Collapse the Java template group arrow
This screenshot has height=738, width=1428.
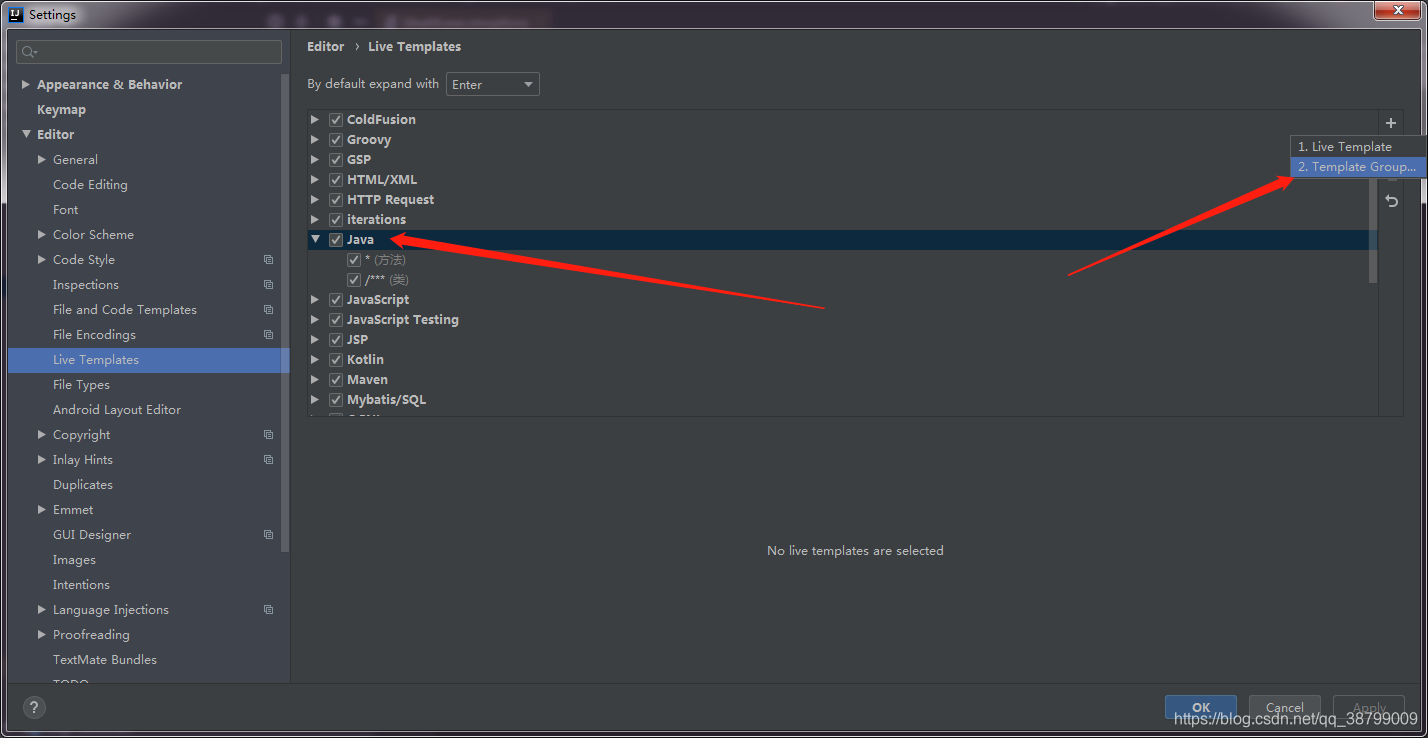tap(315, 240)
